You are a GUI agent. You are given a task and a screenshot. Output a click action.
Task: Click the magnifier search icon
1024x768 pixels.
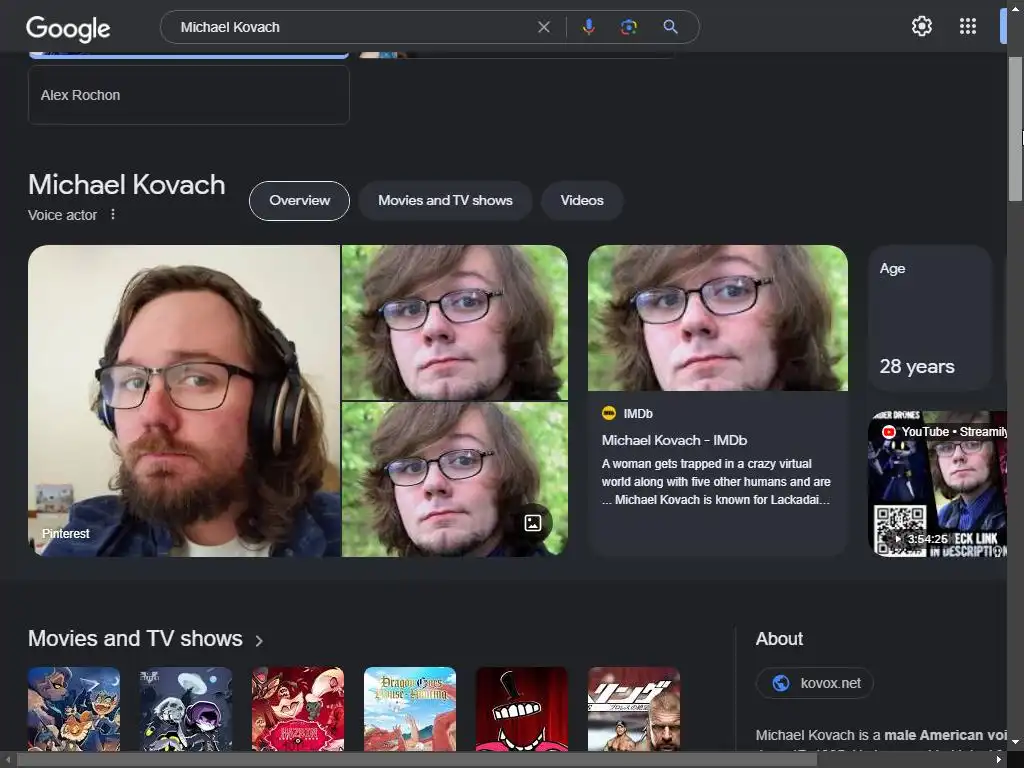[670, 27]
